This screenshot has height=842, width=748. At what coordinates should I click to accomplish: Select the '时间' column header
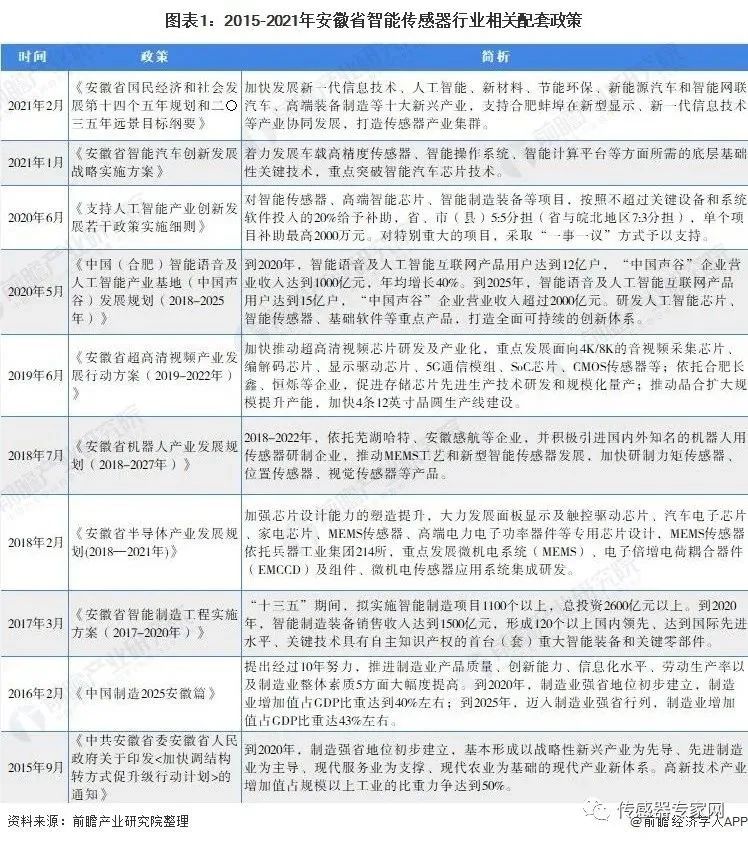[x=33, y=56]
